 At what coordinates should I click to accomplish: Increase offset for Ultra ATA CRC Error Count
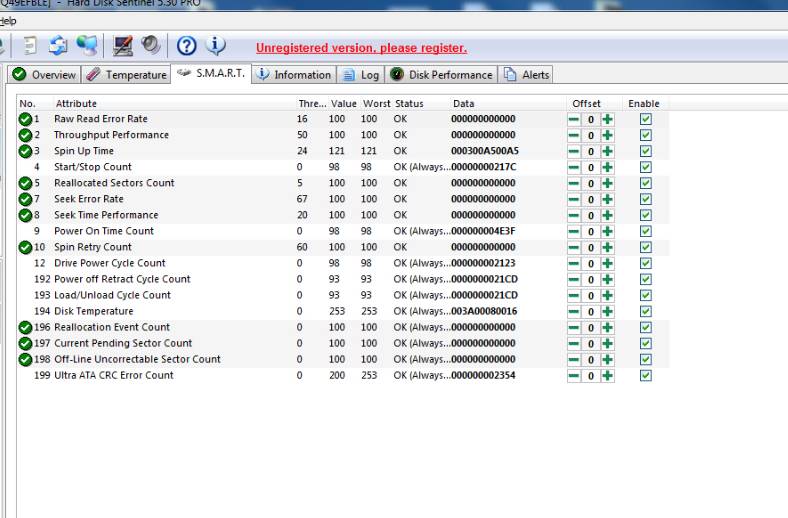(x=608, y=376)
